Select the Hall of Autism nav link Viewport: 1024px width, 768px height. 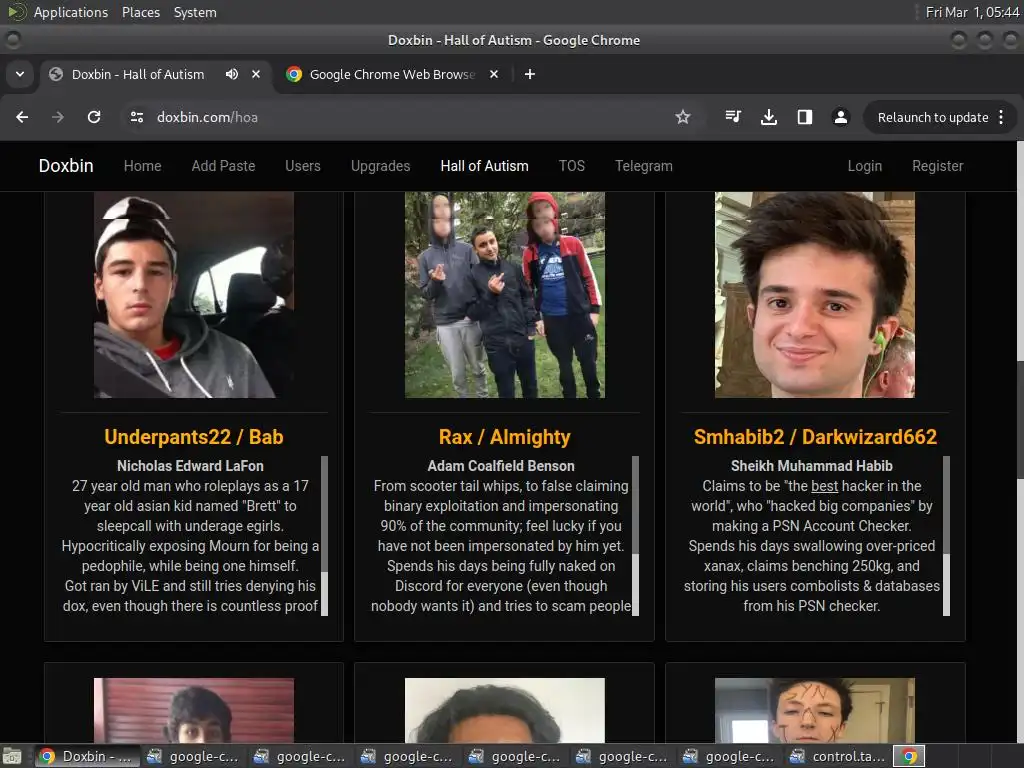tap(485, 166)
